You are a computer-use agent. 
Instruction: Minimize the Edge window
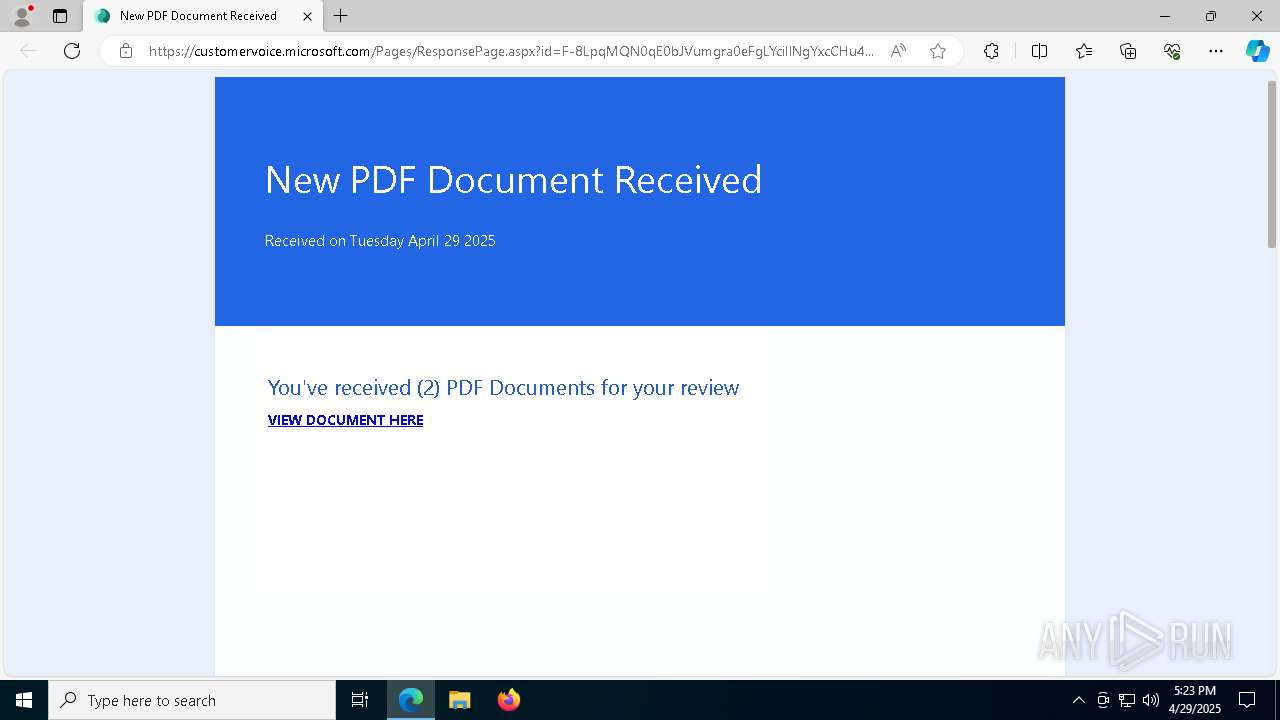coord(1165,16)
